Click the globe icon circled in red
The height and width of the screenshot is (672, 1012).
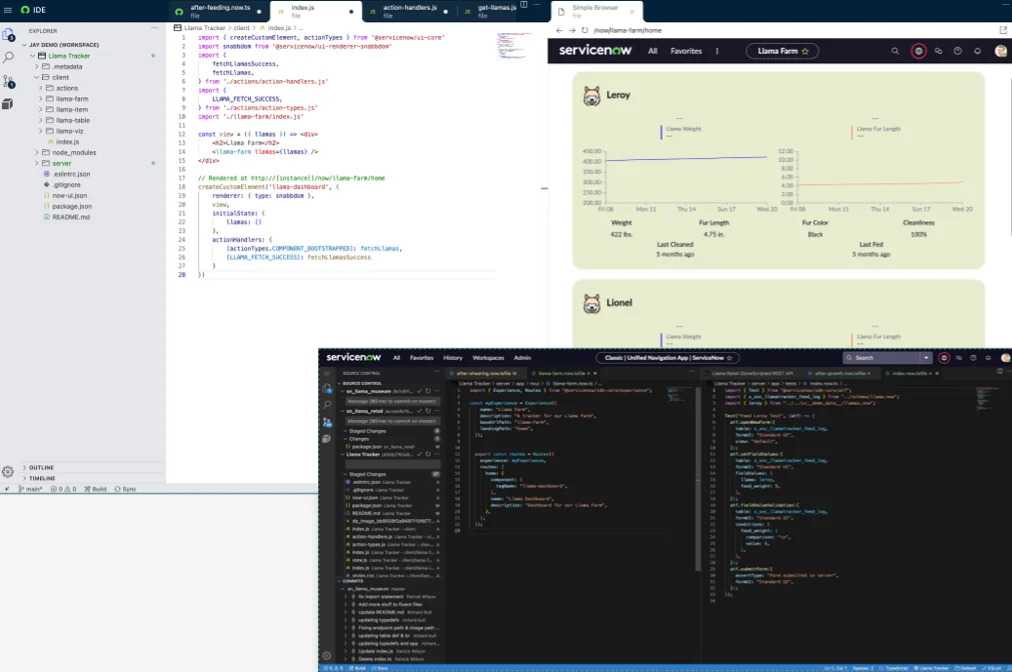(x=918, y=51)
